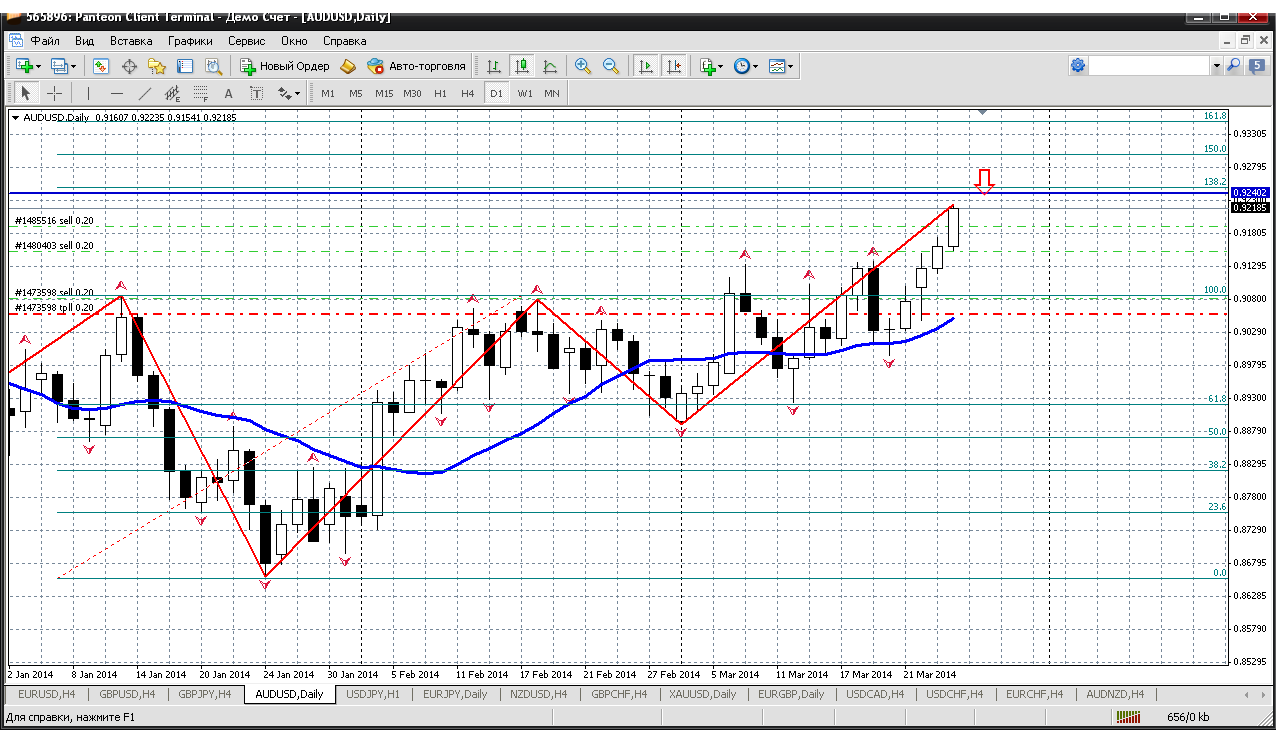
Task: Select the H4 timeframe button
Action: [x=468, y=93]
